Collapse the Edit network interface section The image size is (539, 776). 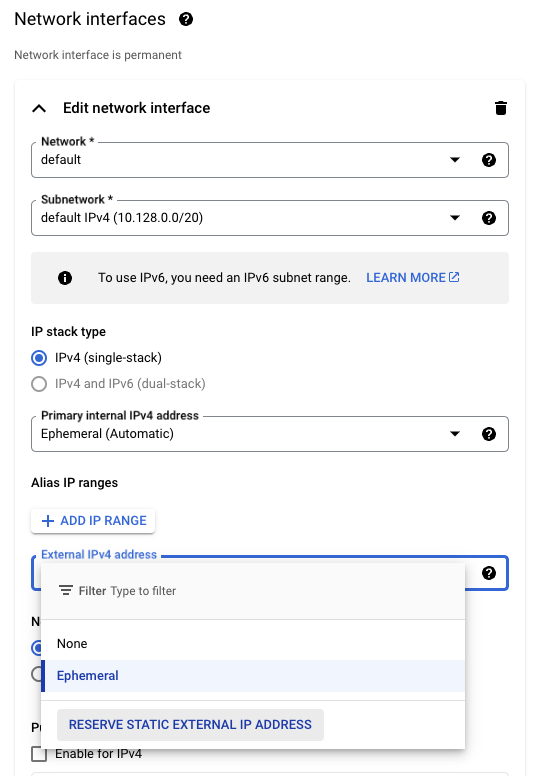(x=39, y=108)
